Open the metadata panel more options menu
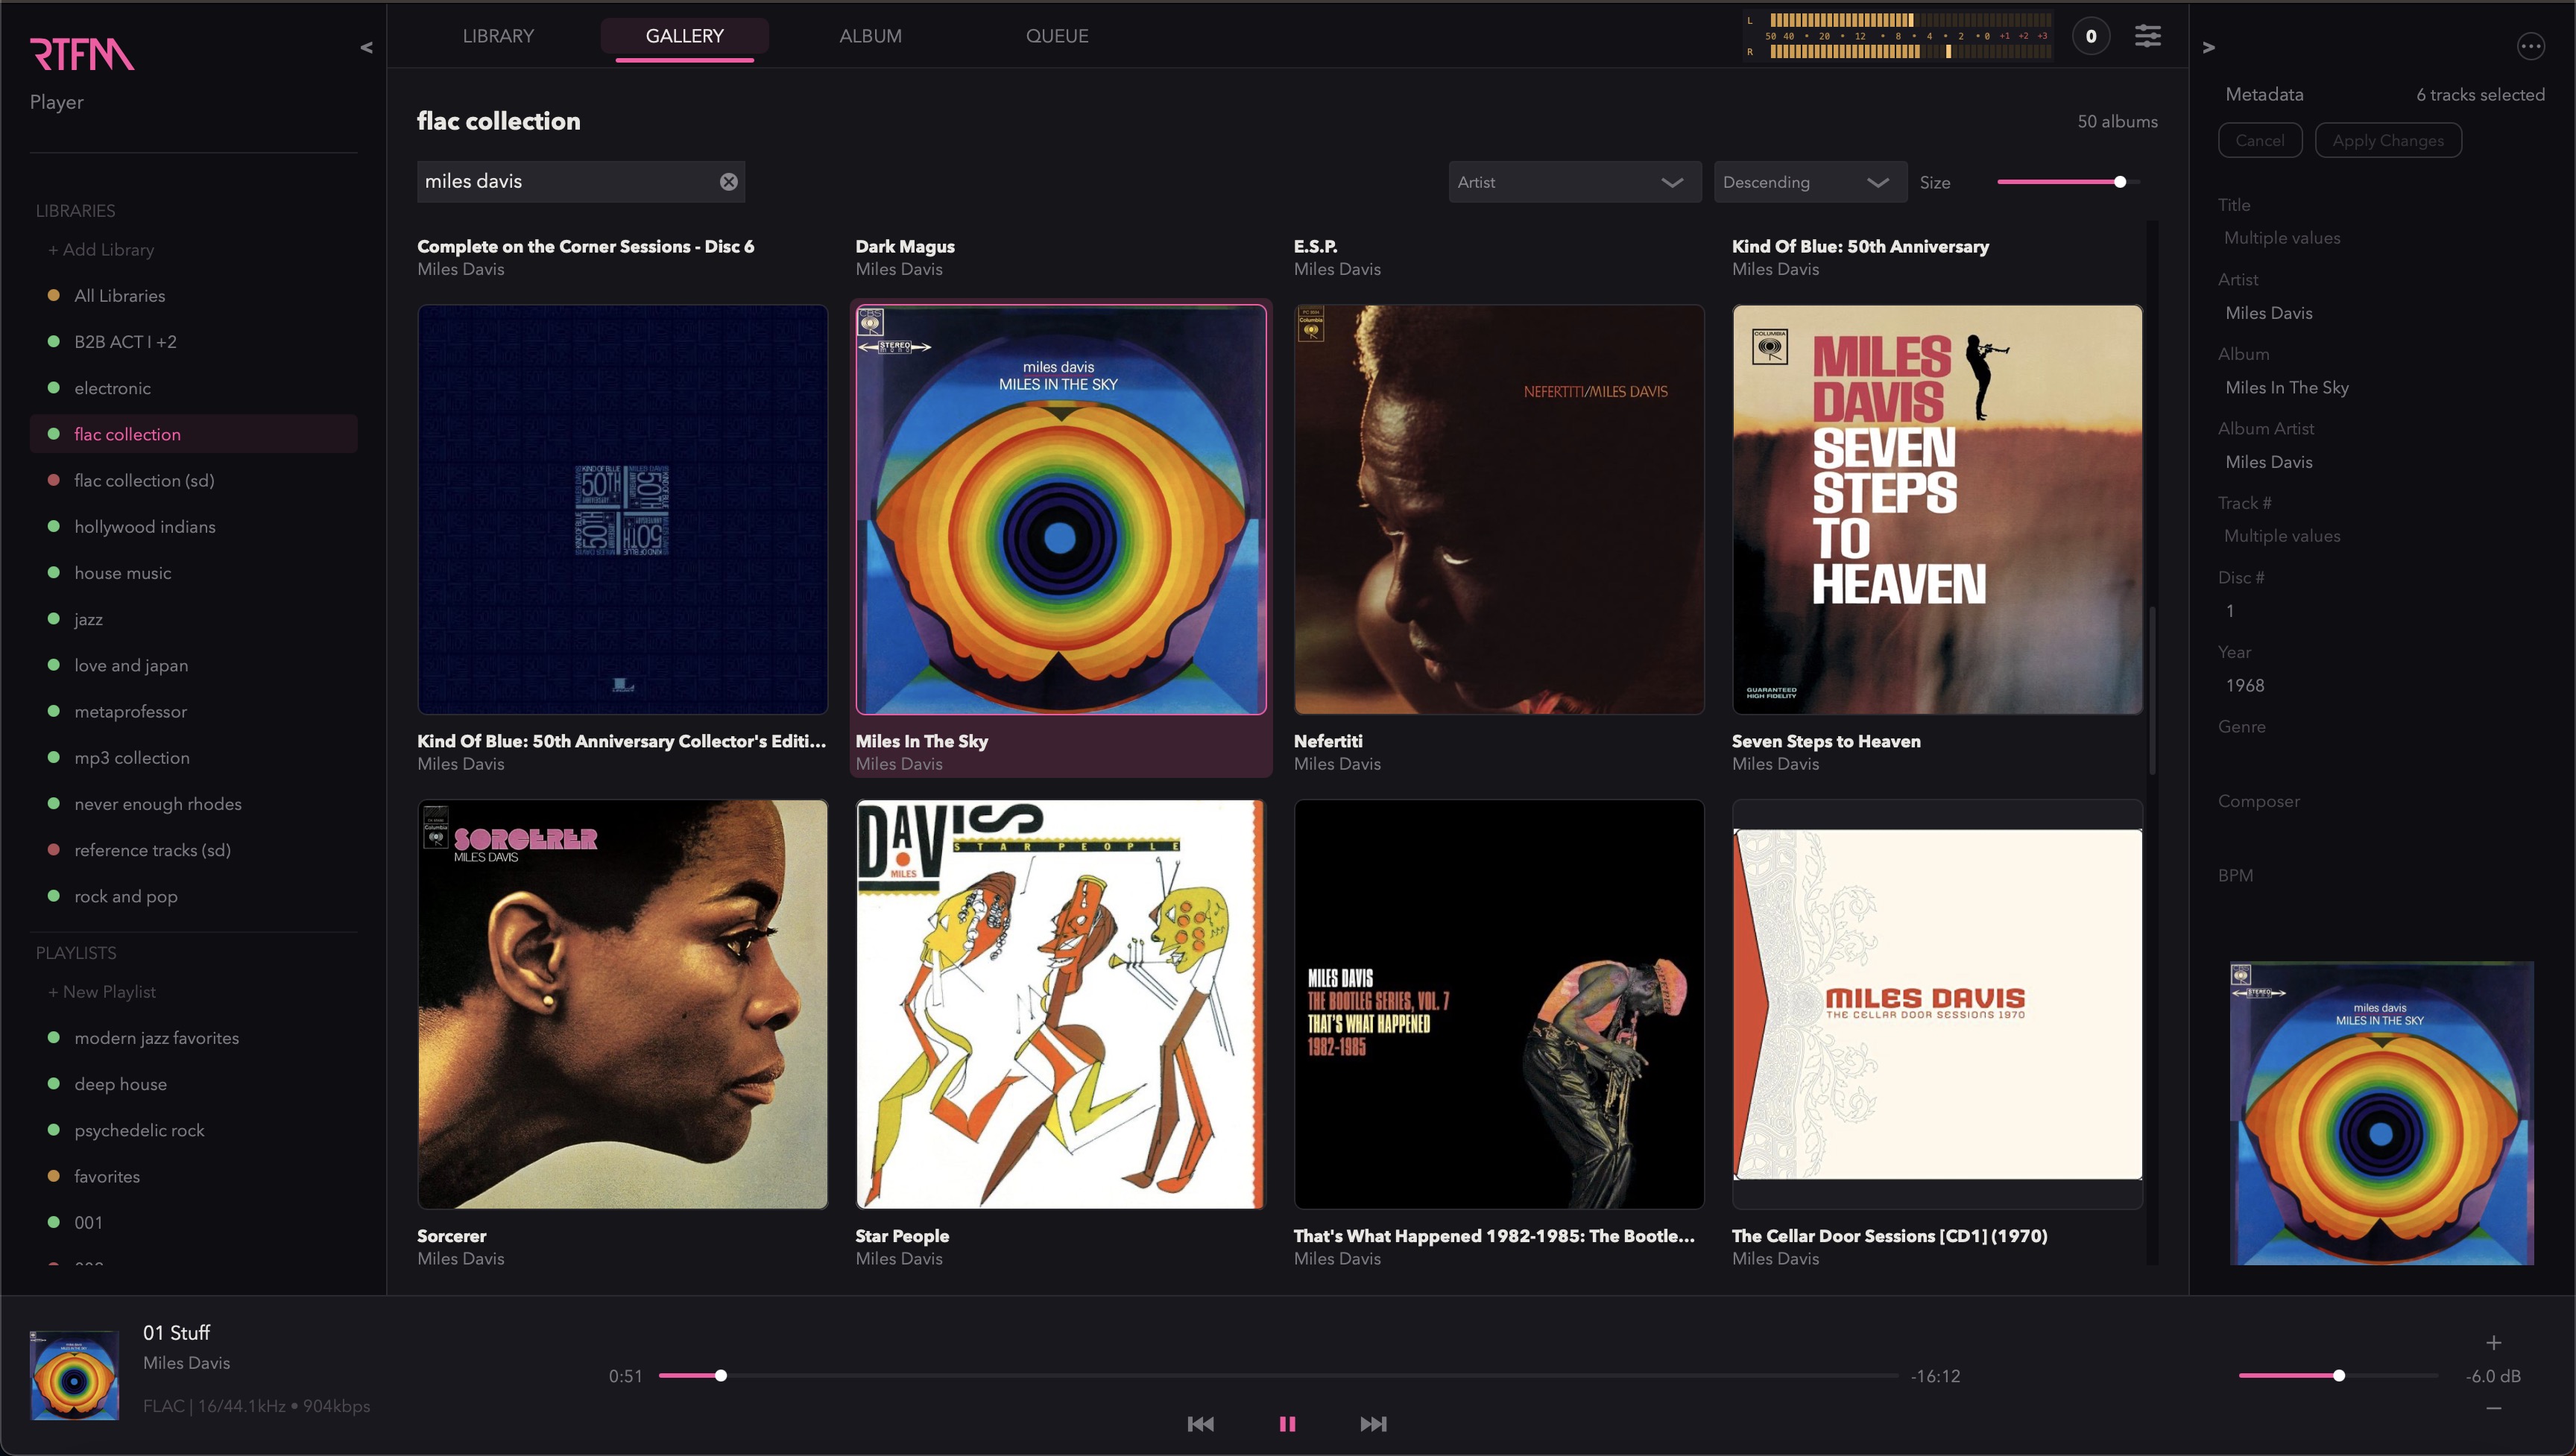 [2530, 46]
